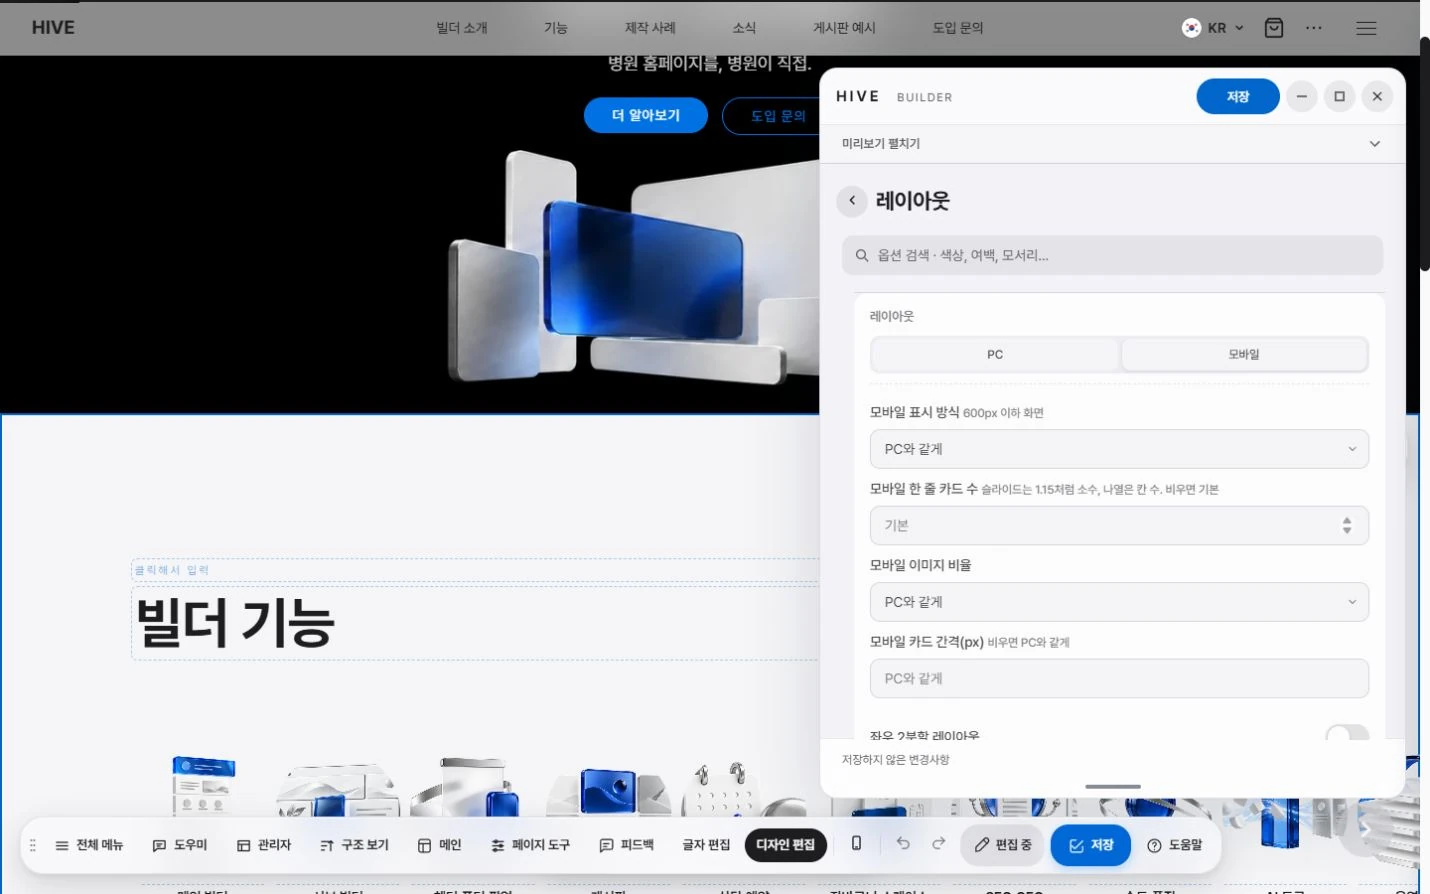Toggle the 좌우 2분할 레이아웃 switch

[1347, 734]
